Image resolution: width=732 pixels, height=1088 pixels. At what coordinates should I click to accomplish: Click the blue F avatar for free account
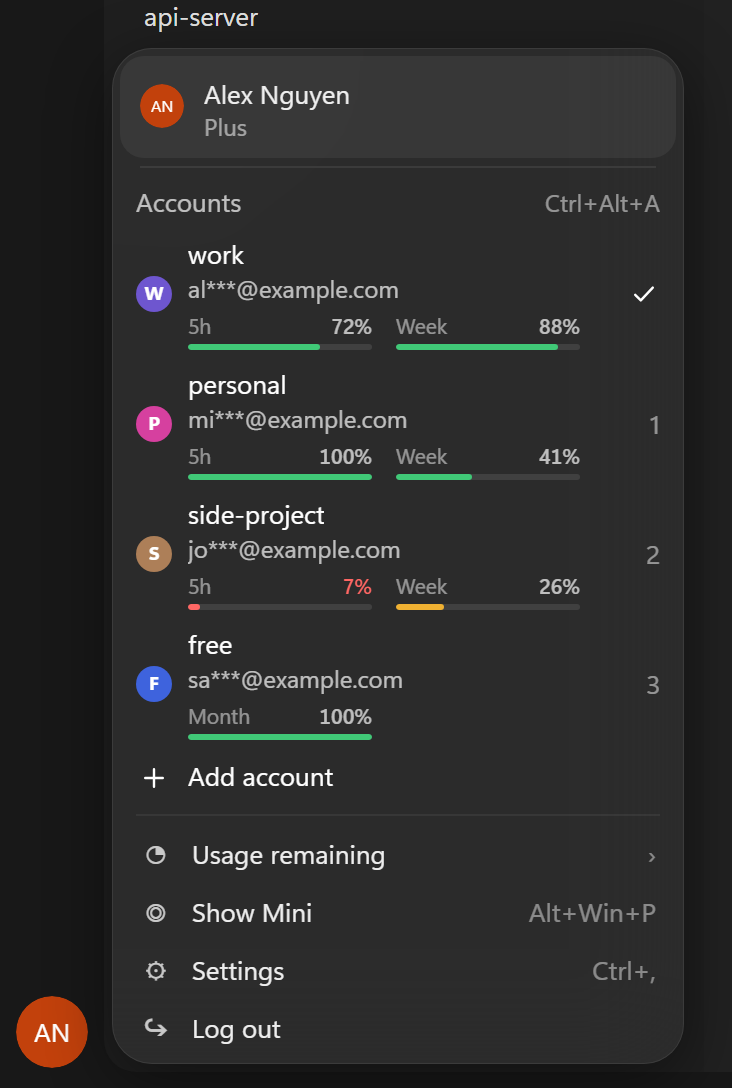[154, 683]
